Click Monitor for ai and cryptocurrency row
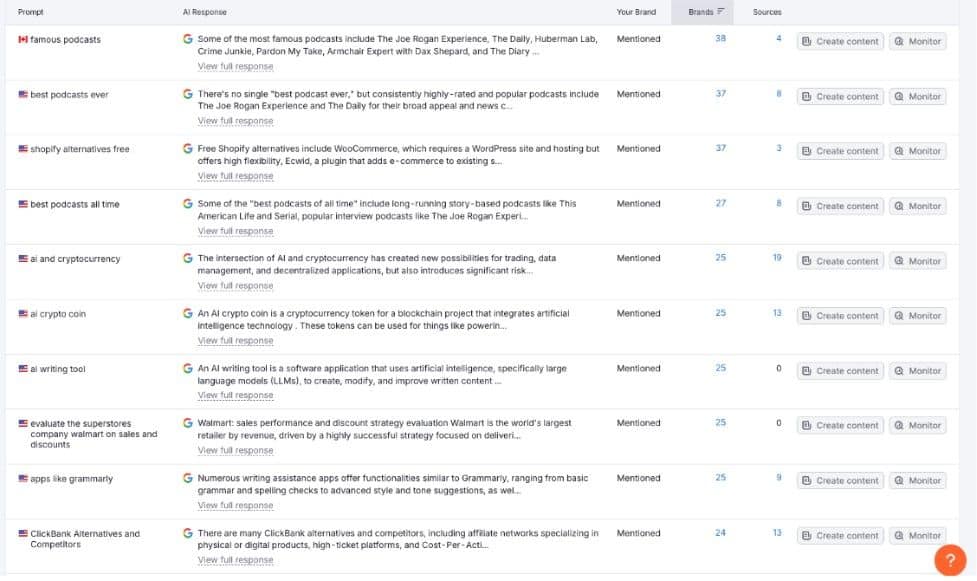Image resolution: width=977 pixels, height=581 pixels. click(918, 261)
